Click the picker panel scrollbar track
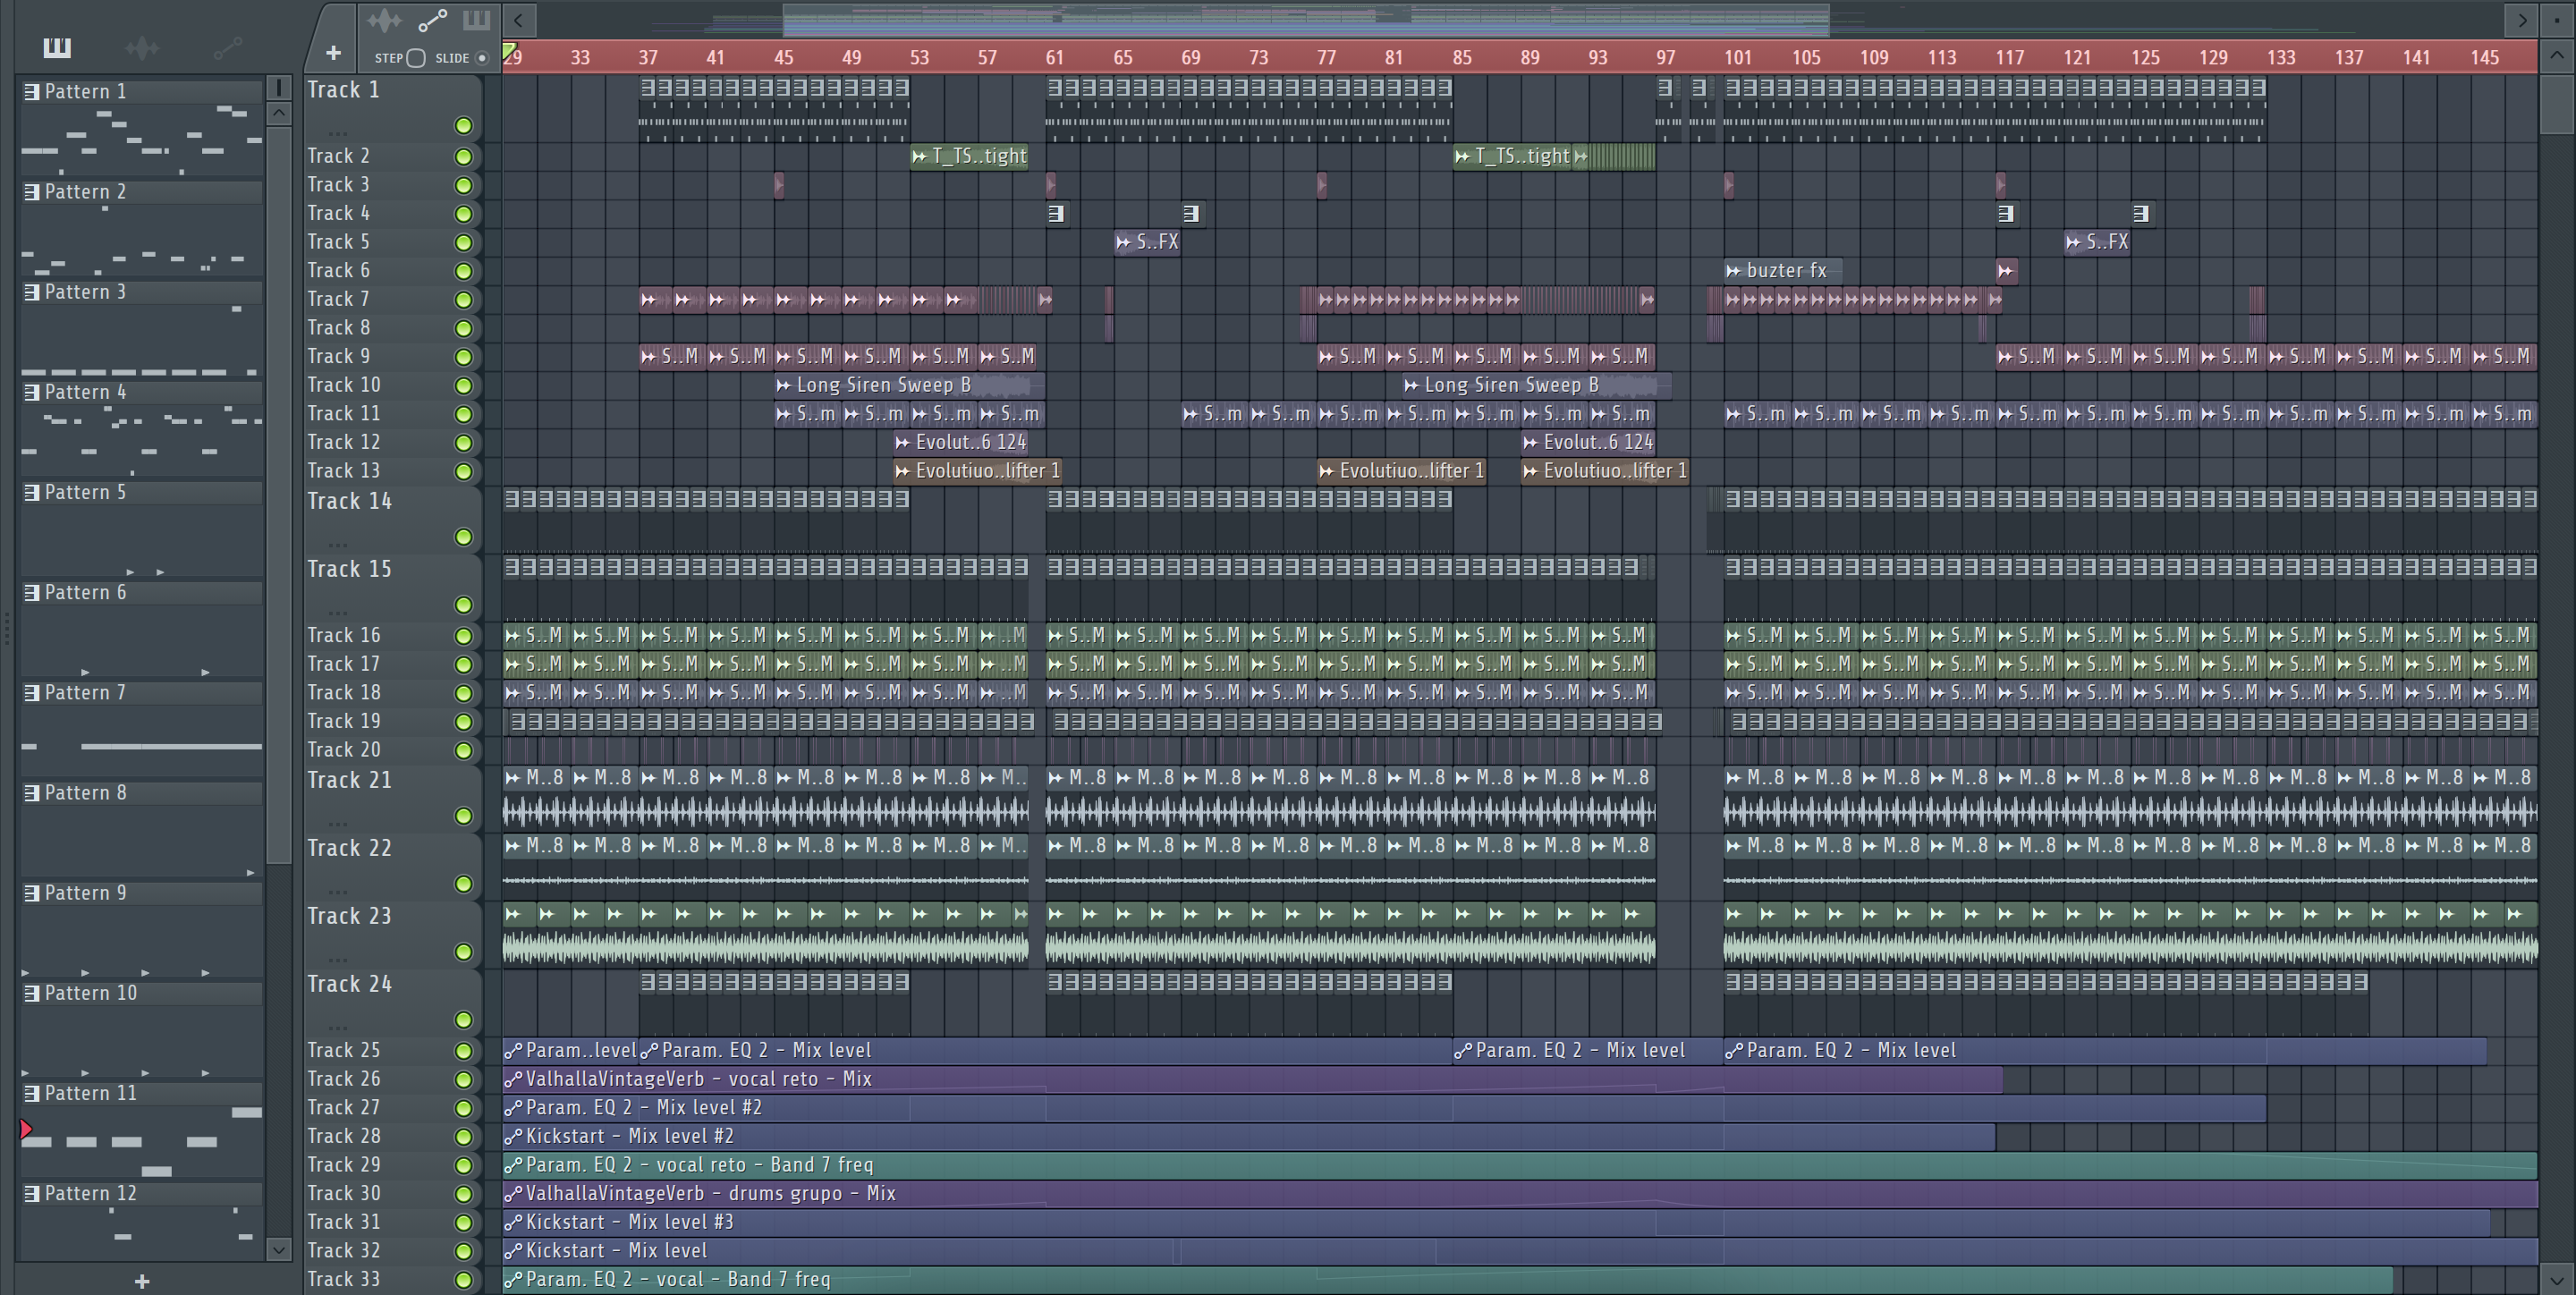Screen dimensions: 2576x1295 click(279, 1050)
